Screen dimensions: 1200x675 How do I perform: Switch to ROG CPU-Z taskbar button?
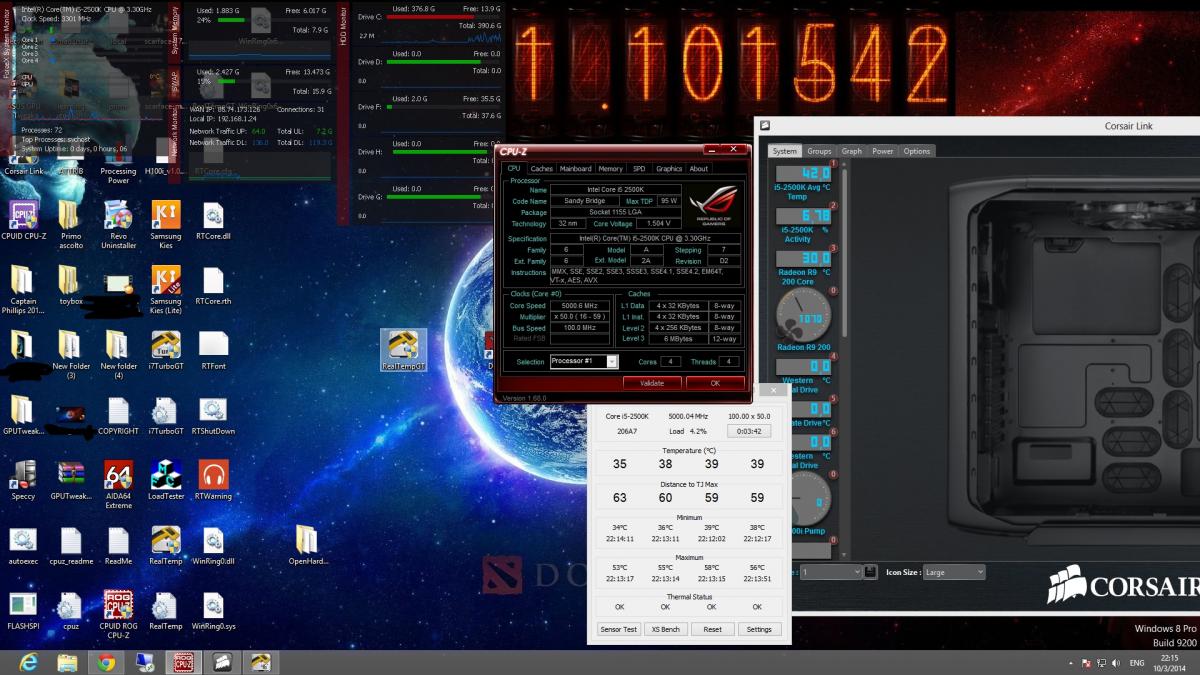(184, 662)
